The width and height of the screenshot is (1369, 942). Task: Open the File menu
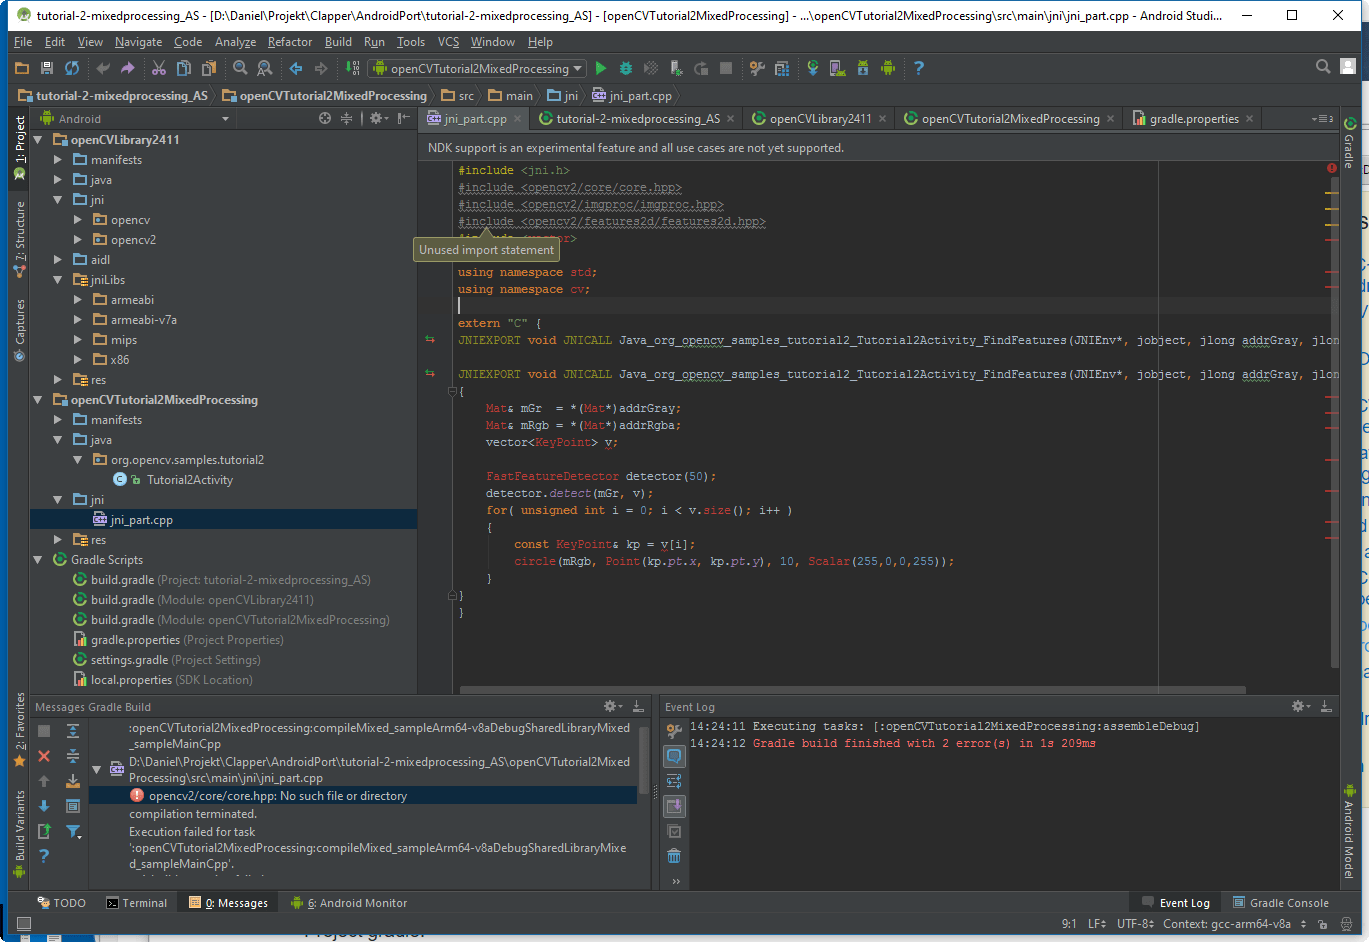click(x=23, y=42)
